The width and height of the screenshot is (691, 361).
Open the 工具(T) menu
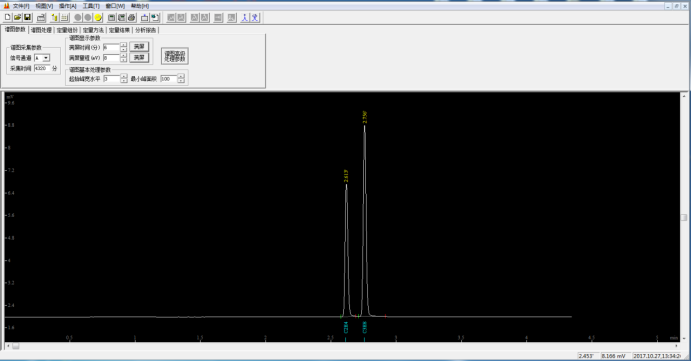point(91,6)
